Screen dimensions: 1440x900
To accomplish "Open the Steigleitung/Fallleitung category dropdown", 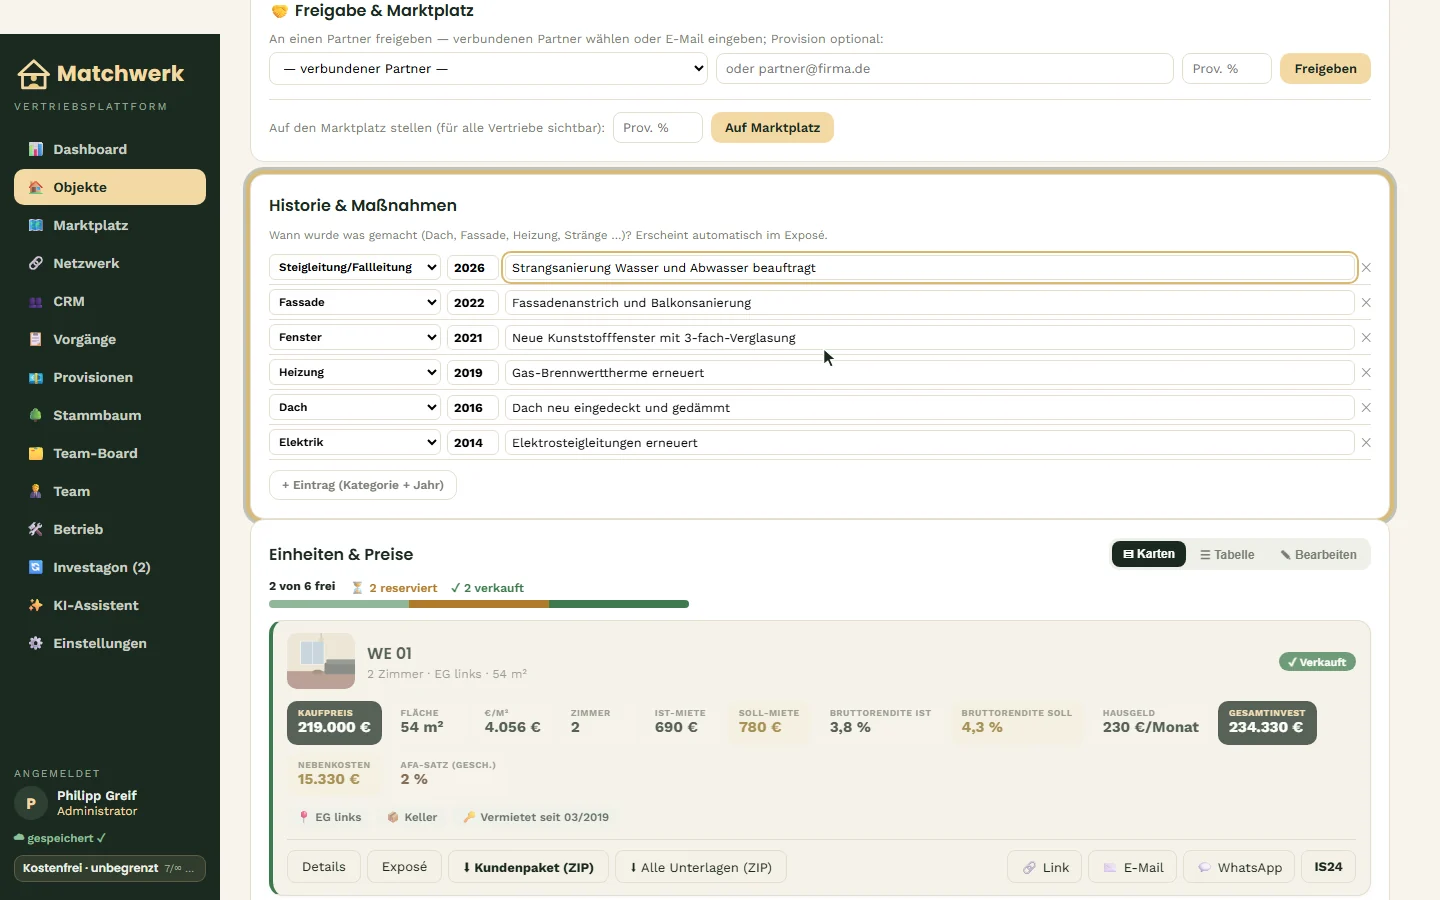I will tap(355, 267).
